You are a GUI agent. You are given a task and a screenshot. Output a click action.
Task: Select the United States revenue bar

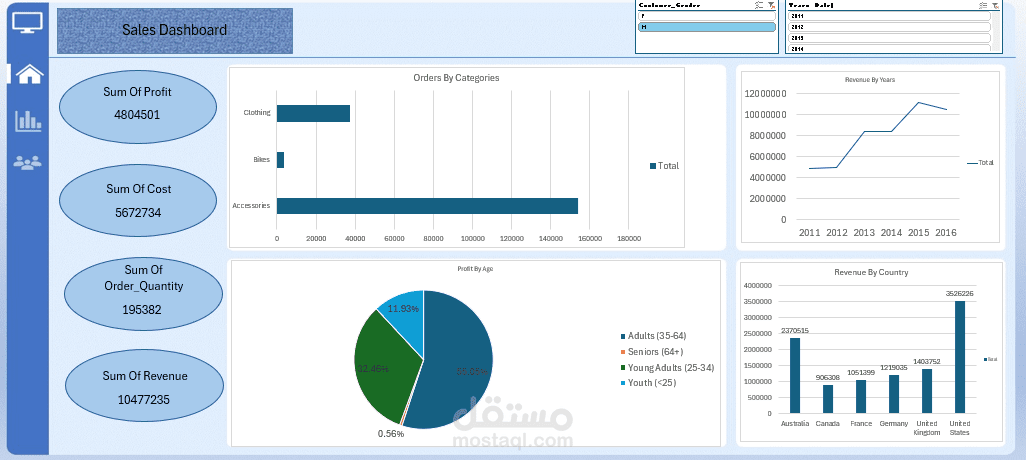click(x=960, y=357)
